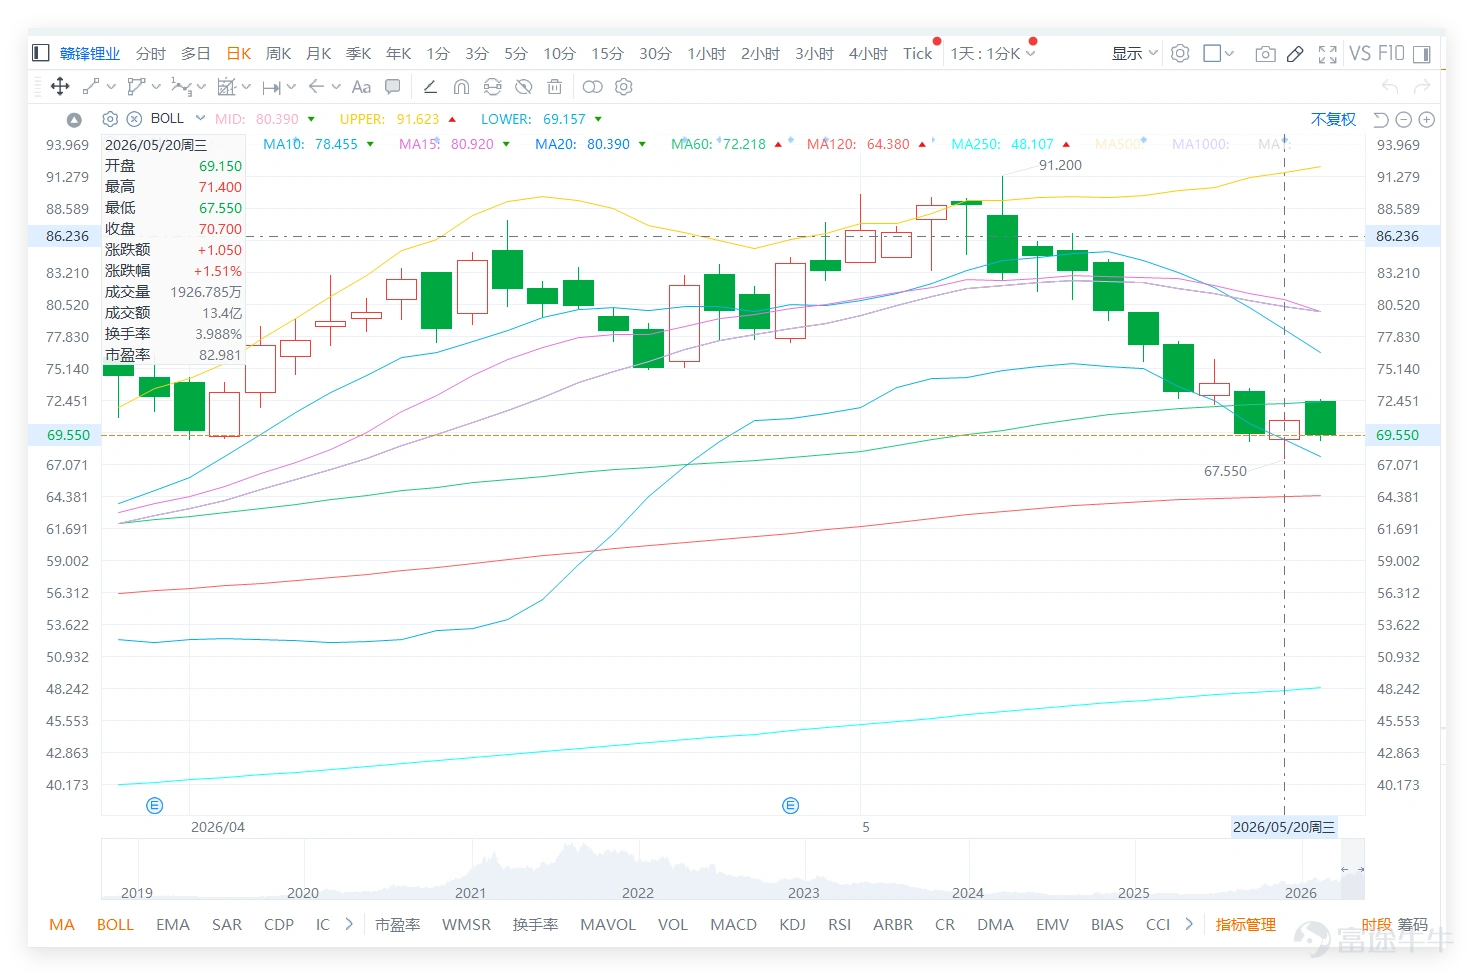Viewport: 1474px width, 976px height.
Task: Switch to 月K monthly chart tab
Action: tap(318, 53)
